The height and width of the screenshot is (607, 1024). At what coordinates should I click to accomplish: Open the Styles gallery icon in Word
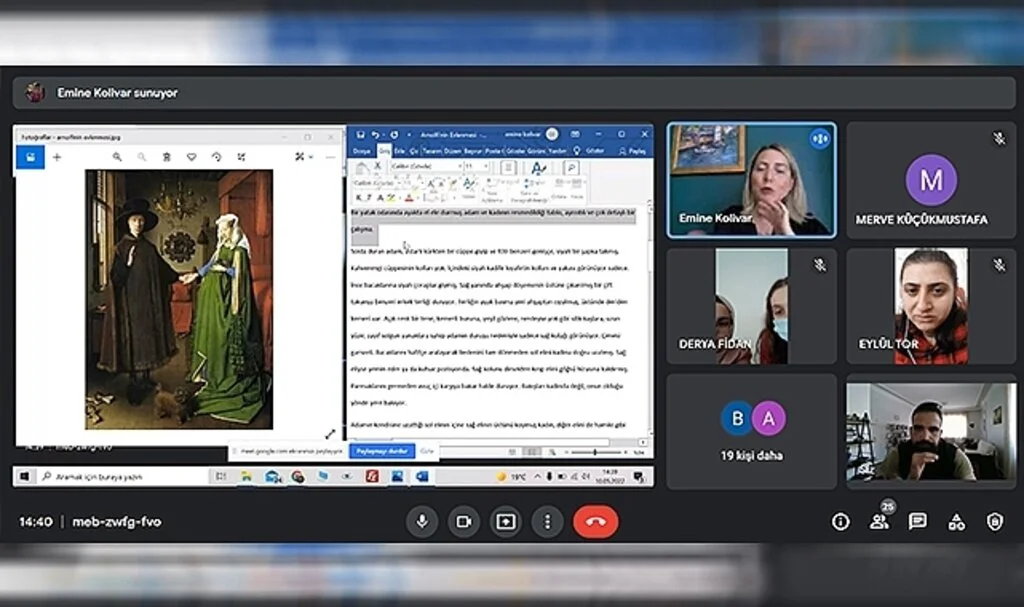coord(539,169)
